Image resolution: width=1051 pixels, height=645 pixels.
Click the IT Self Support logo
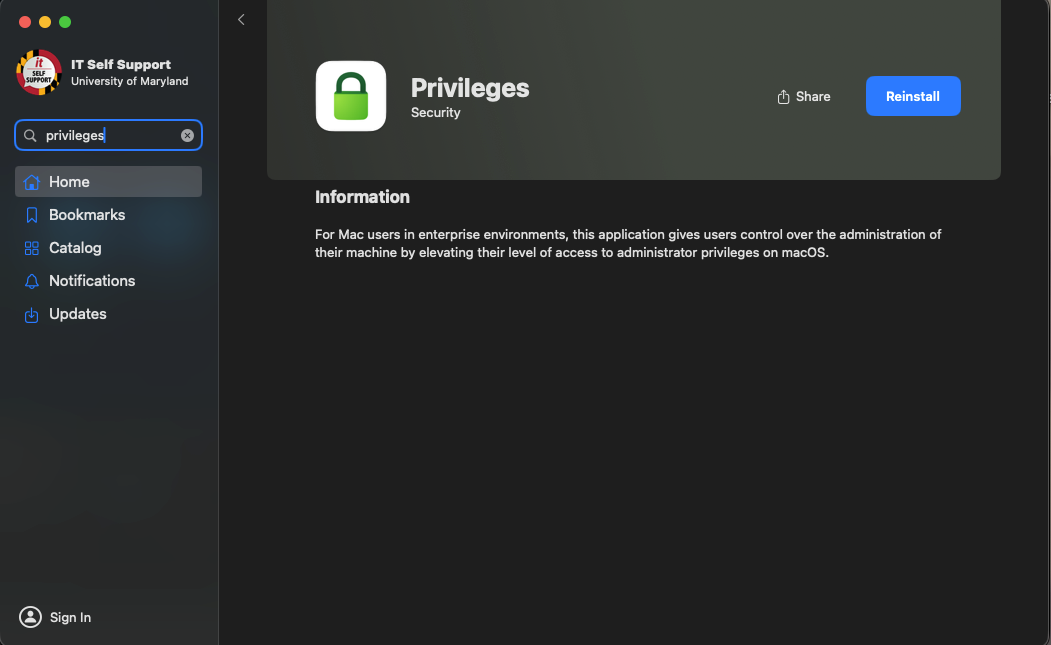(x=39, y=72)
